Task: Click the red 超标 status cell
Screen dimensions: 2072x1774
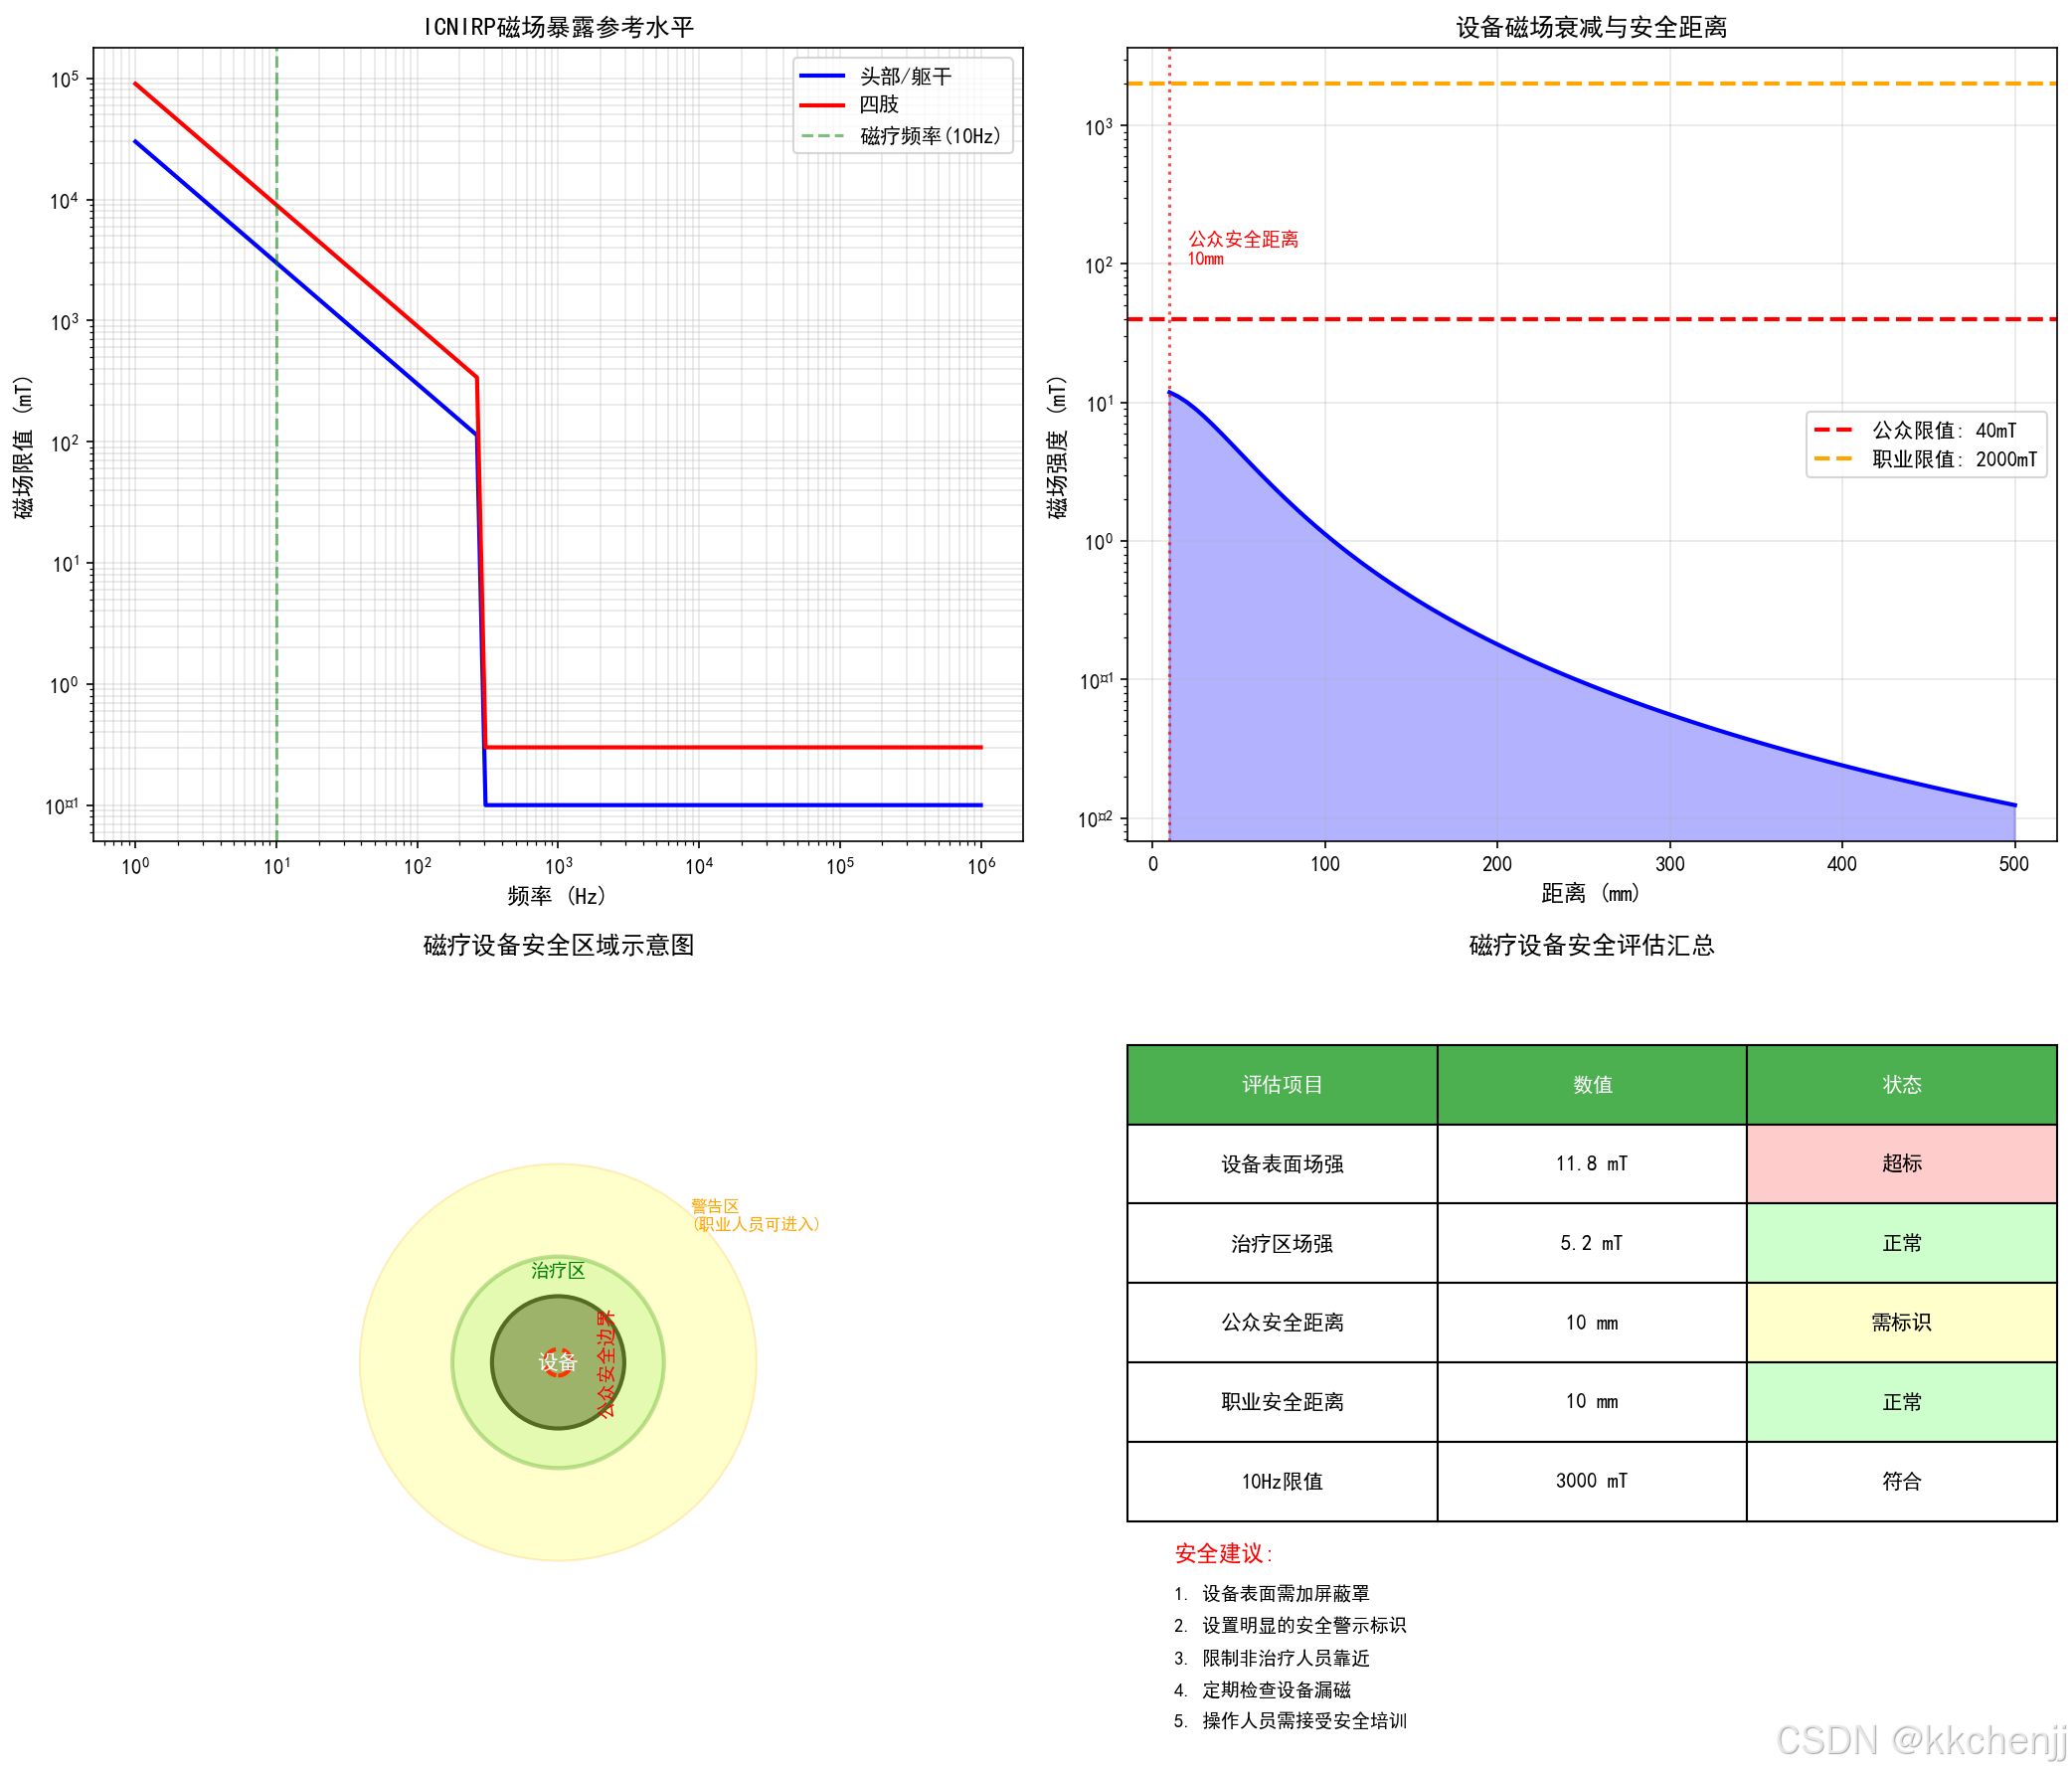Action: (1901, 1163)
